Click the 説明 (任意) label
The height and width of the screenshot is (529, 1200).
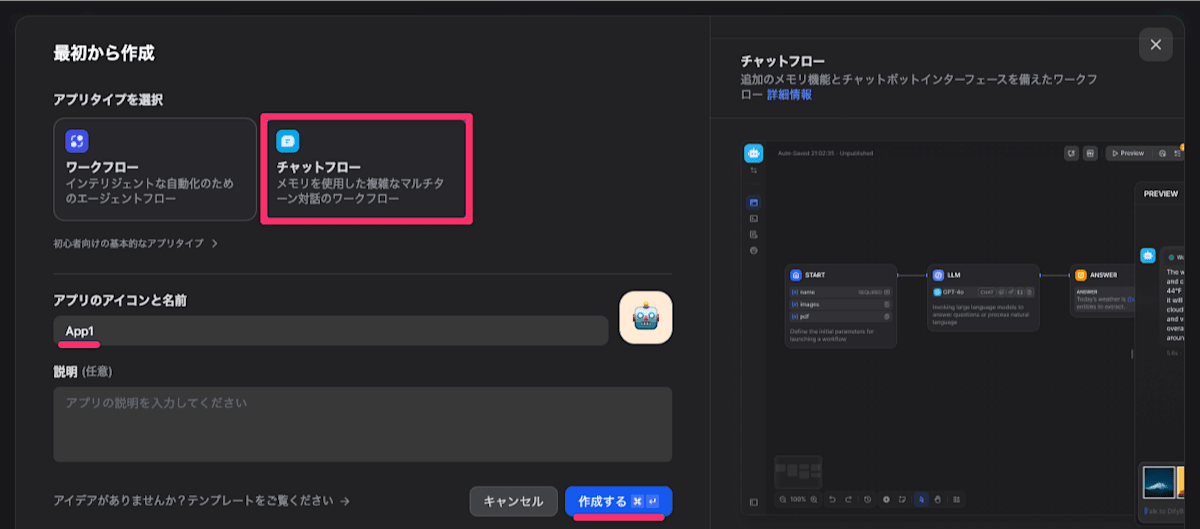click(83, 371)
